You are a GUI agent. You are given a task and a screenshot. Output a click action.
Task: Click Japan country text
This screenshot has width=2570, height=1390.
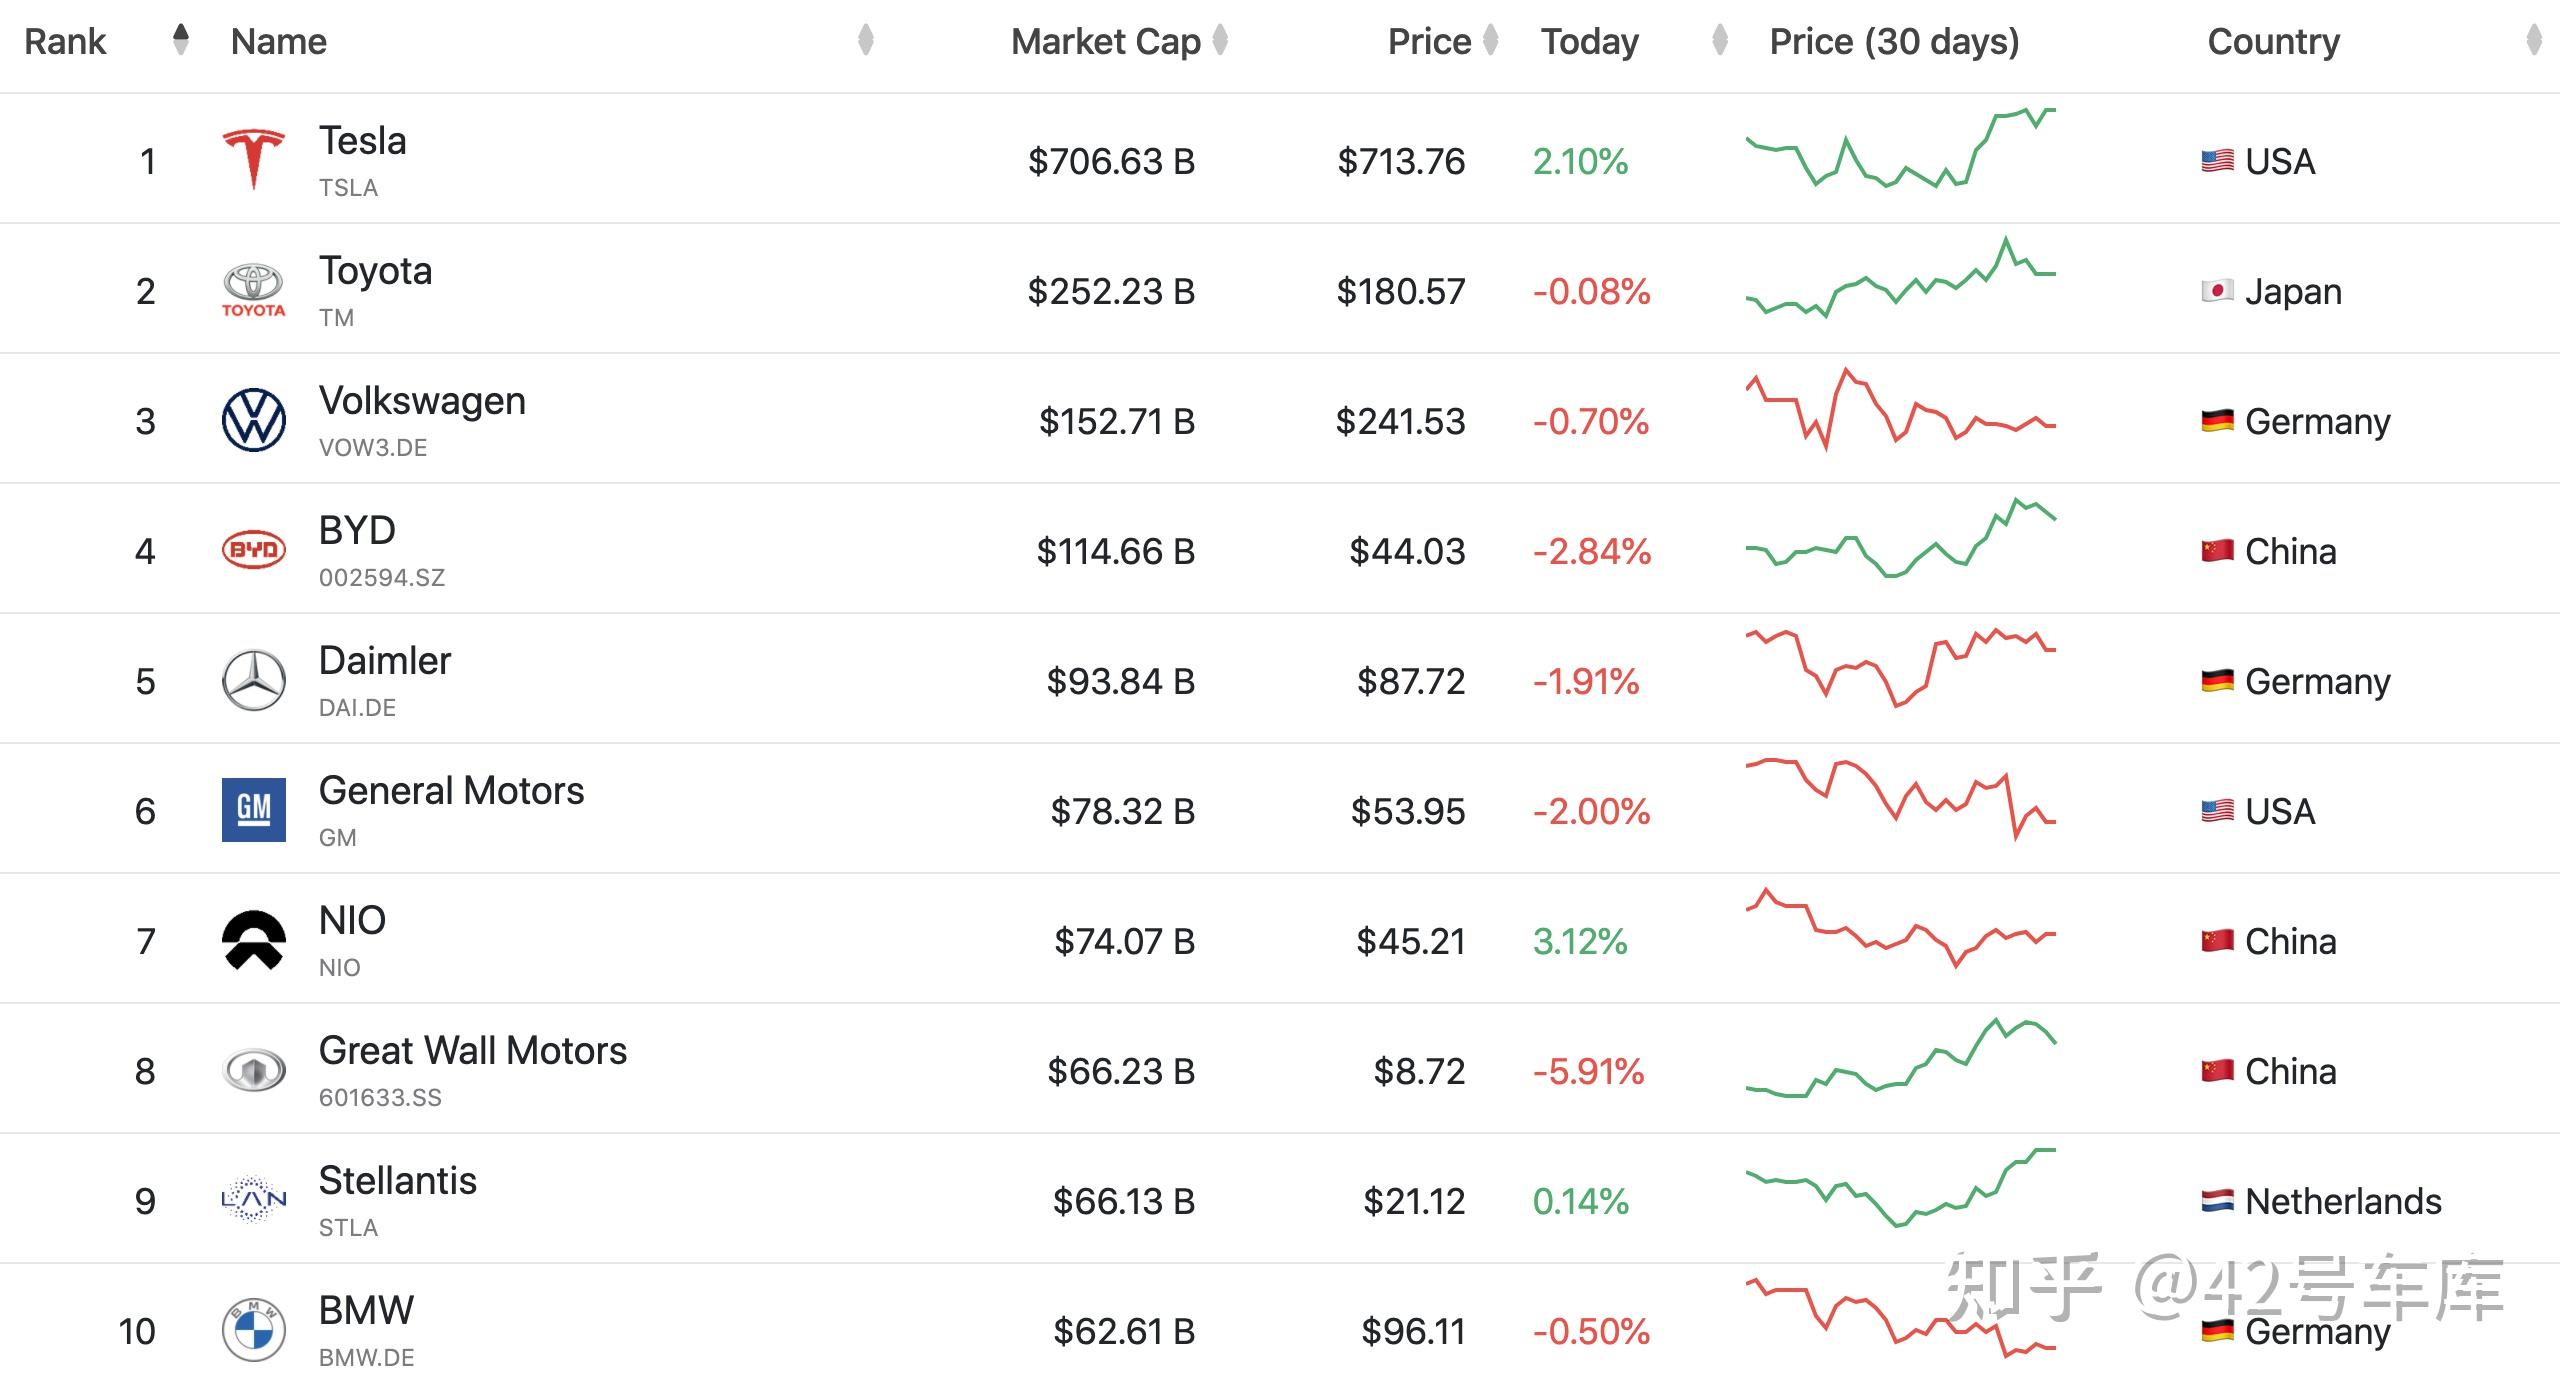[2293, 292]
